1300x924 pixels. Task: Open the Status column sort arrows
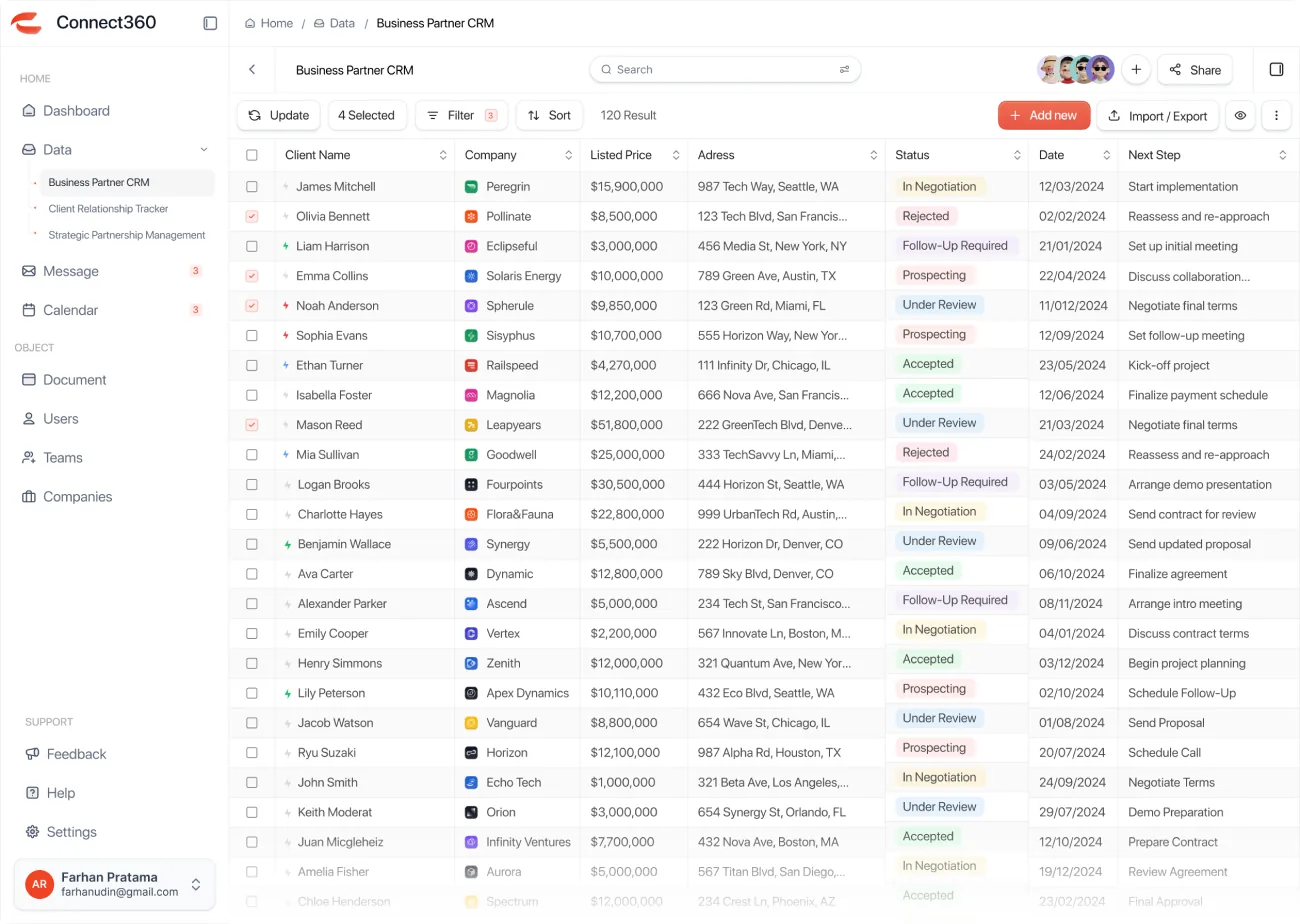pyautogui.click(x=1017, y=155)
